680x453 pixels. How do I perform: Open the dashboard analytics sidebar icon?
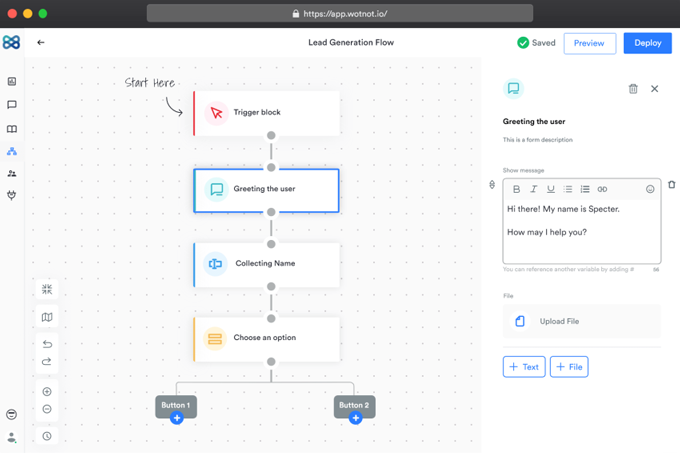(12, 81)
